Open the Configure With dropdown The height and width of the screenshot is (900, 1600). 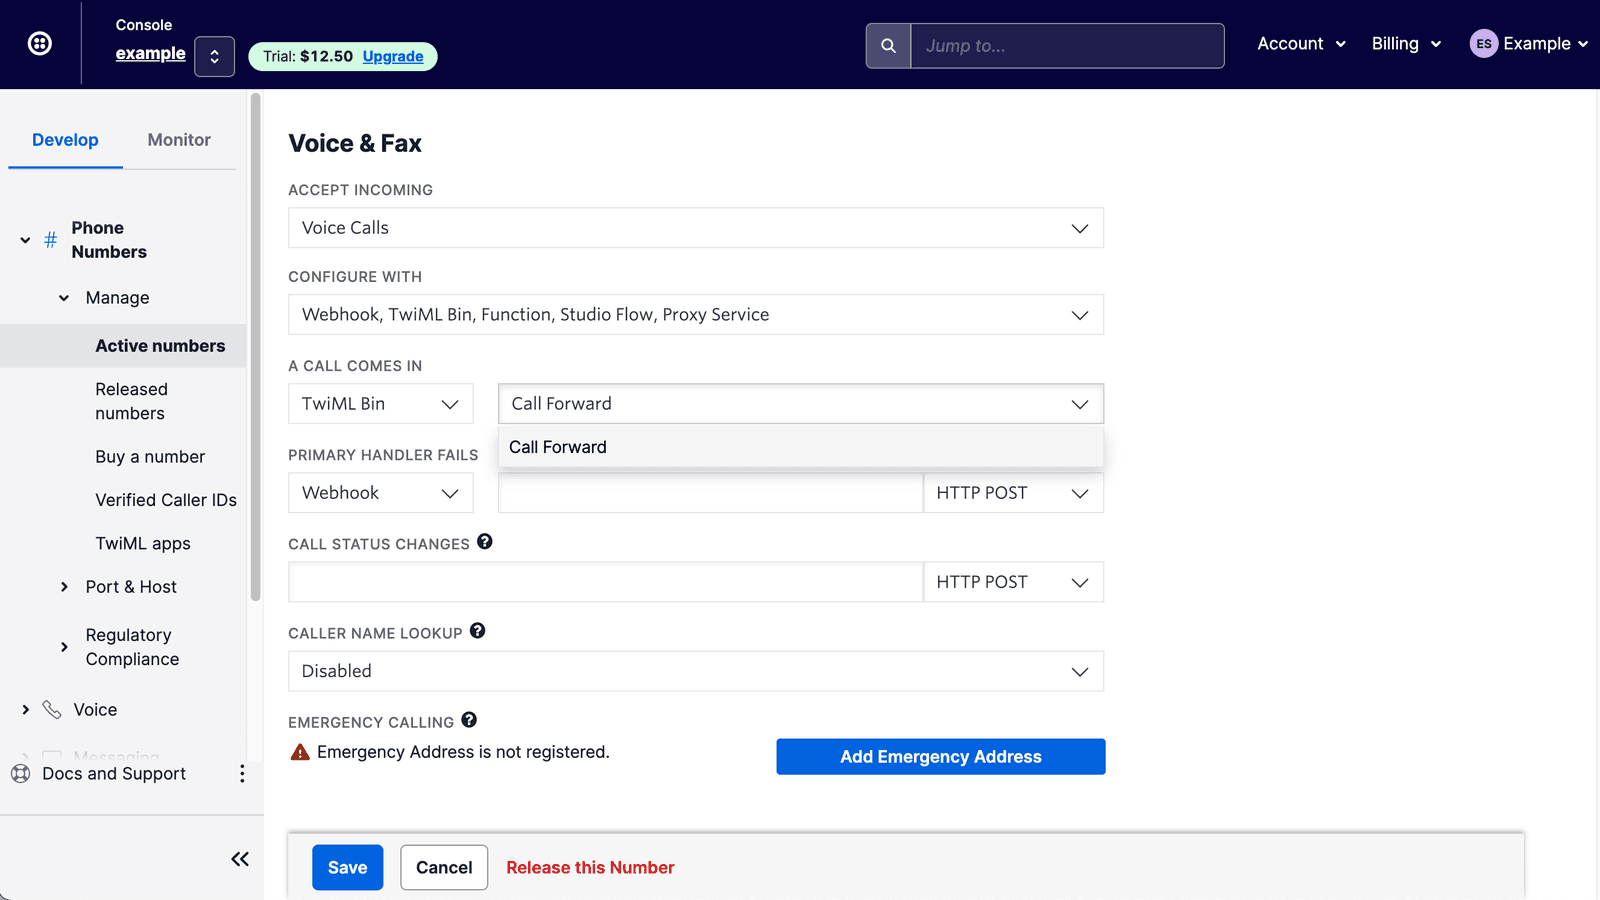(695, 315)
